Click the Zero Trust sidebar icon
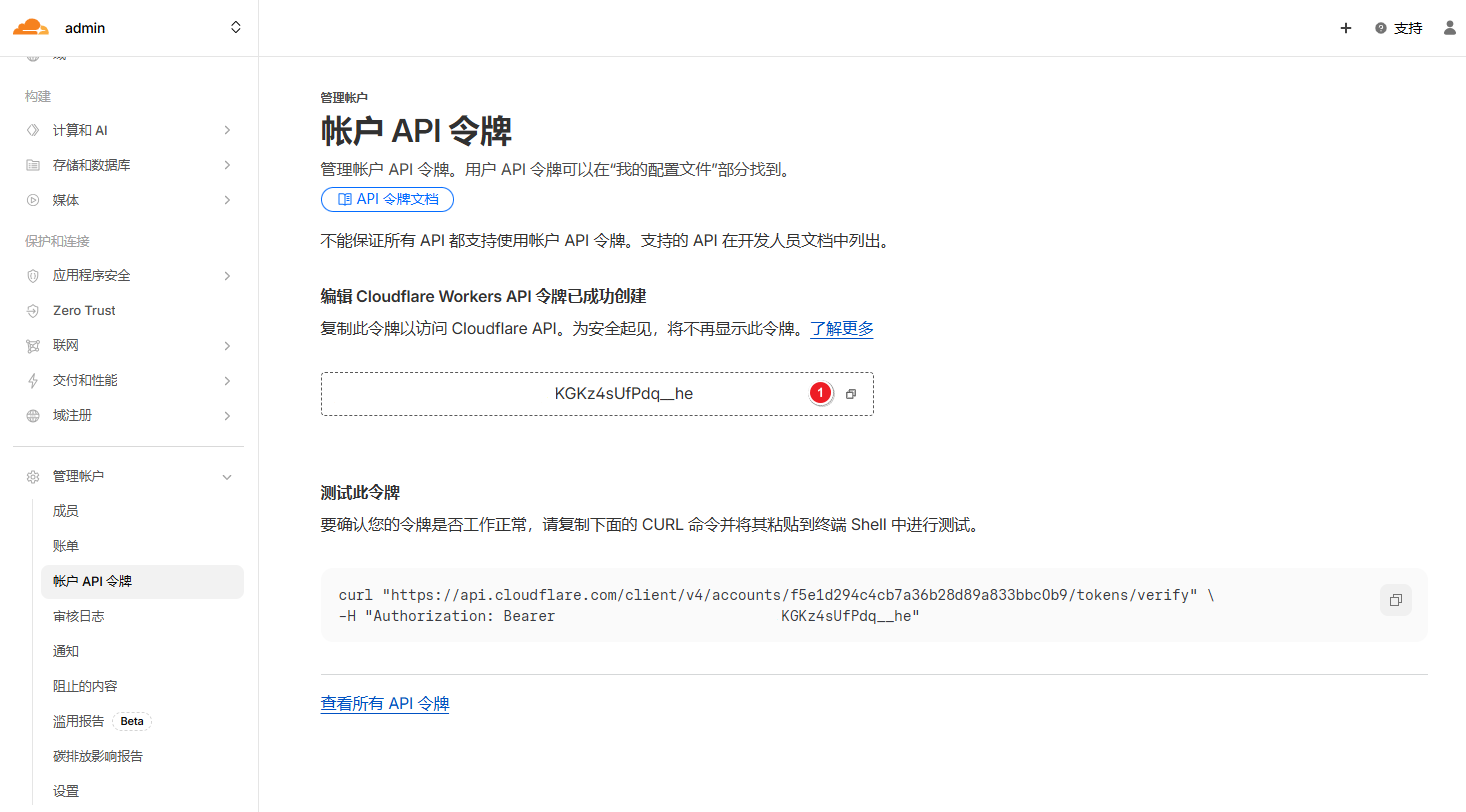 coord(33,311)
